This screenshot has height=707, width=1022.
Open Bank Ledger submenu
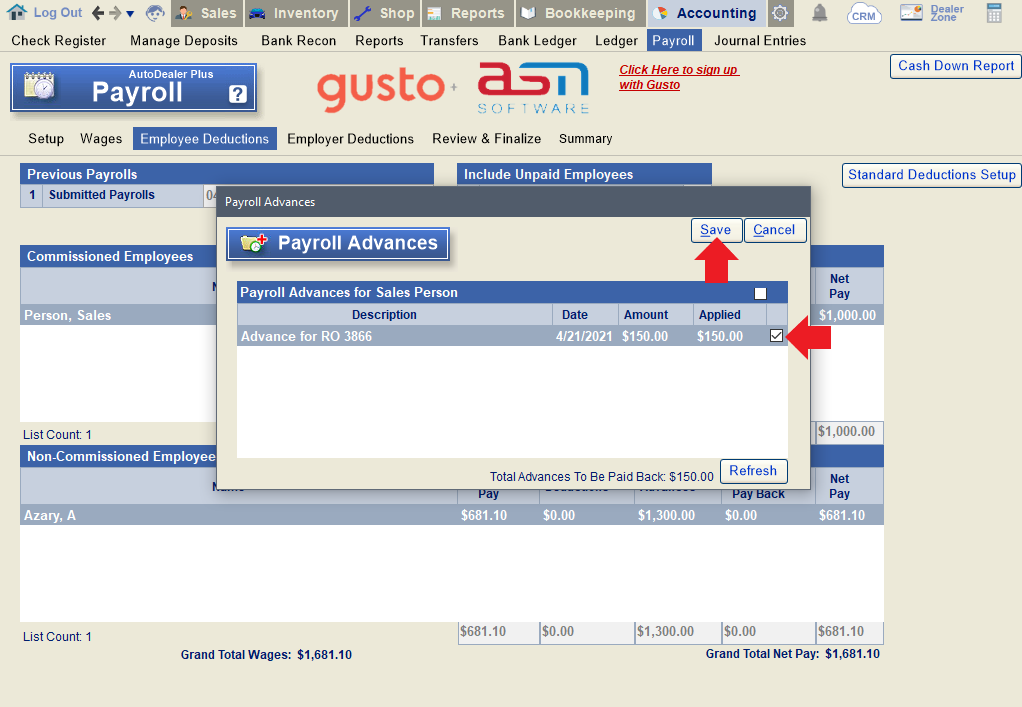tap(537, 40)
